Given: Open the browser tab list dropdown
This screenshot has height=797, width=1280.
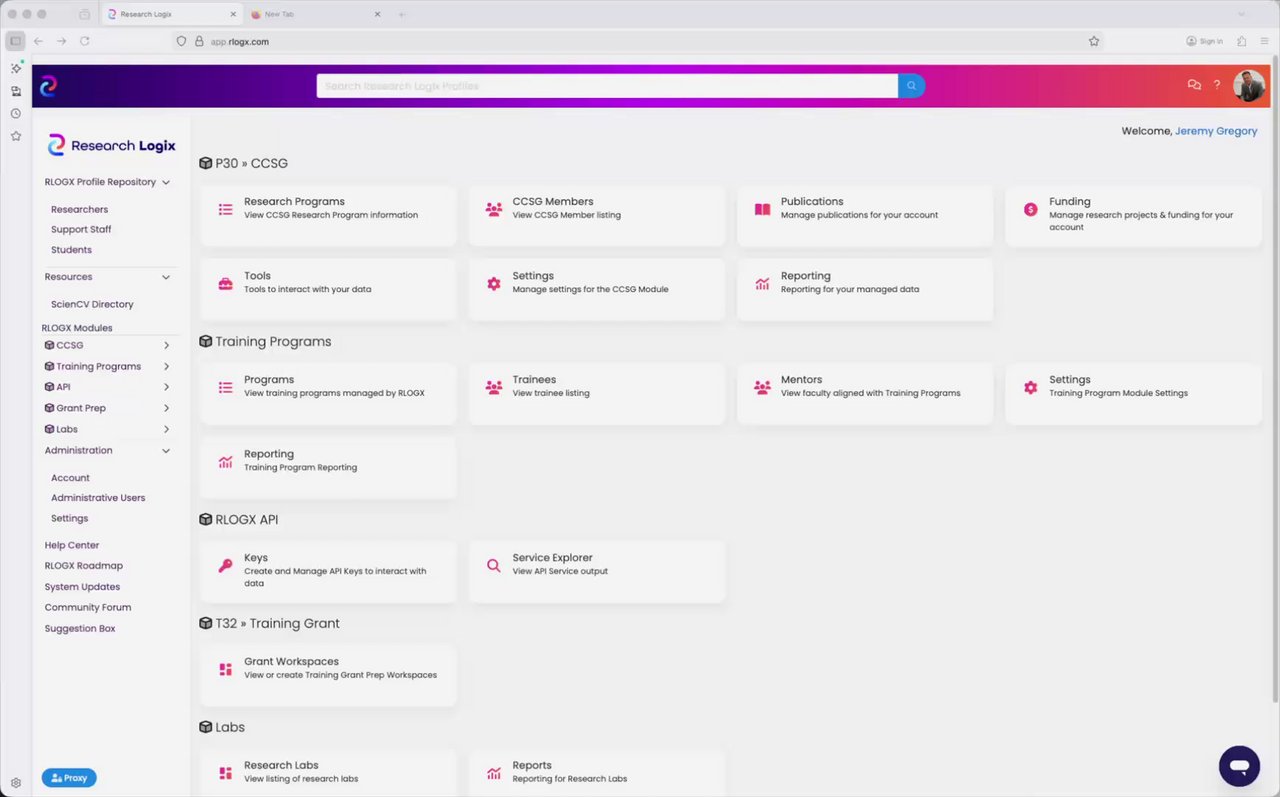Looking at the screenshot, I should click(x=1241, y=14).
